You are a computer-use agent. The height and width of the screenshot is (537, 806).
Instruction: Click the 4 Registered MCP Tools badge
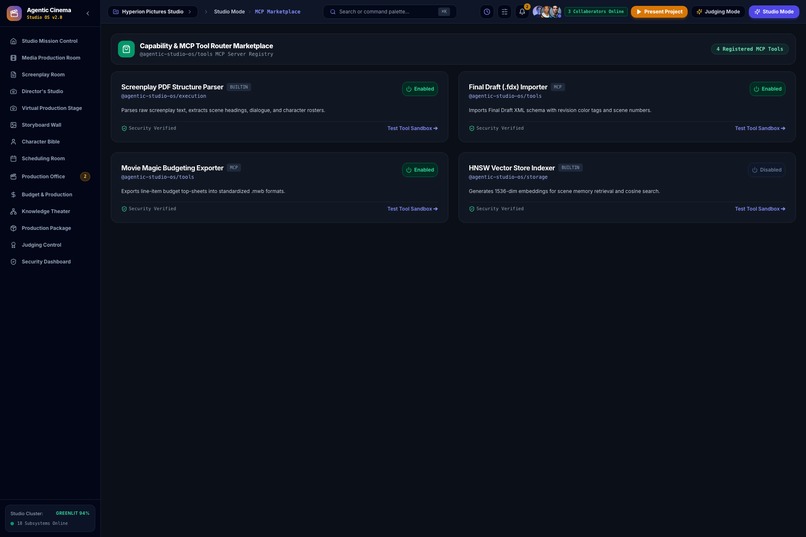tap(749, 49)
